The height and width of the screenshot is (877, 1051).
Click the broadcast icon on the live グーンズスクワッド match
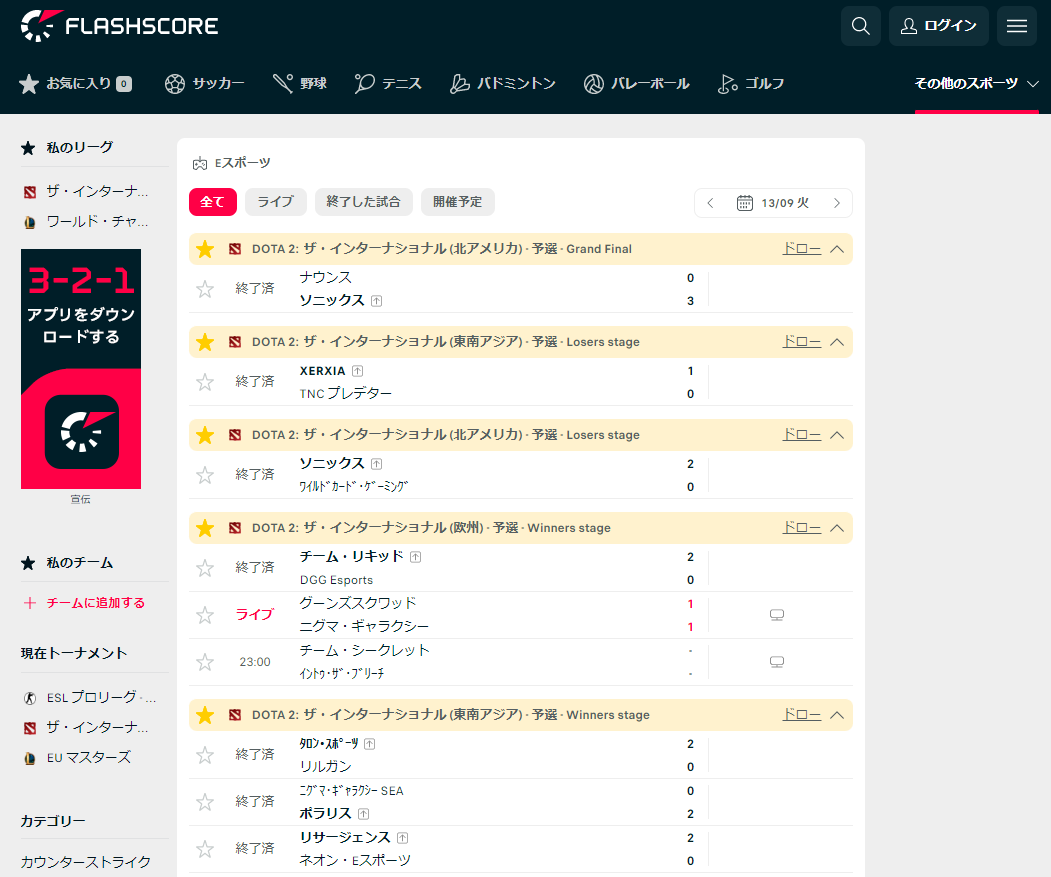[779, 614]
